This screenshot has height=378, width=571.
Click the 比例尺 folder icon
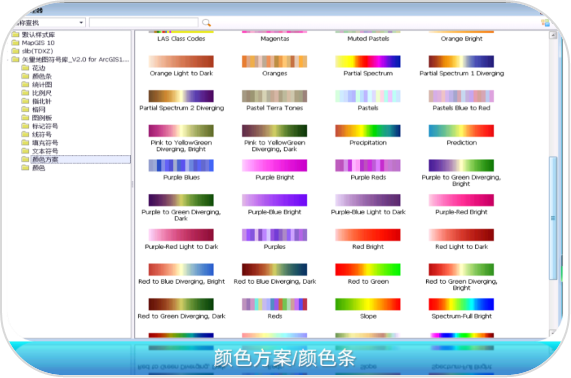click(25, 93)
